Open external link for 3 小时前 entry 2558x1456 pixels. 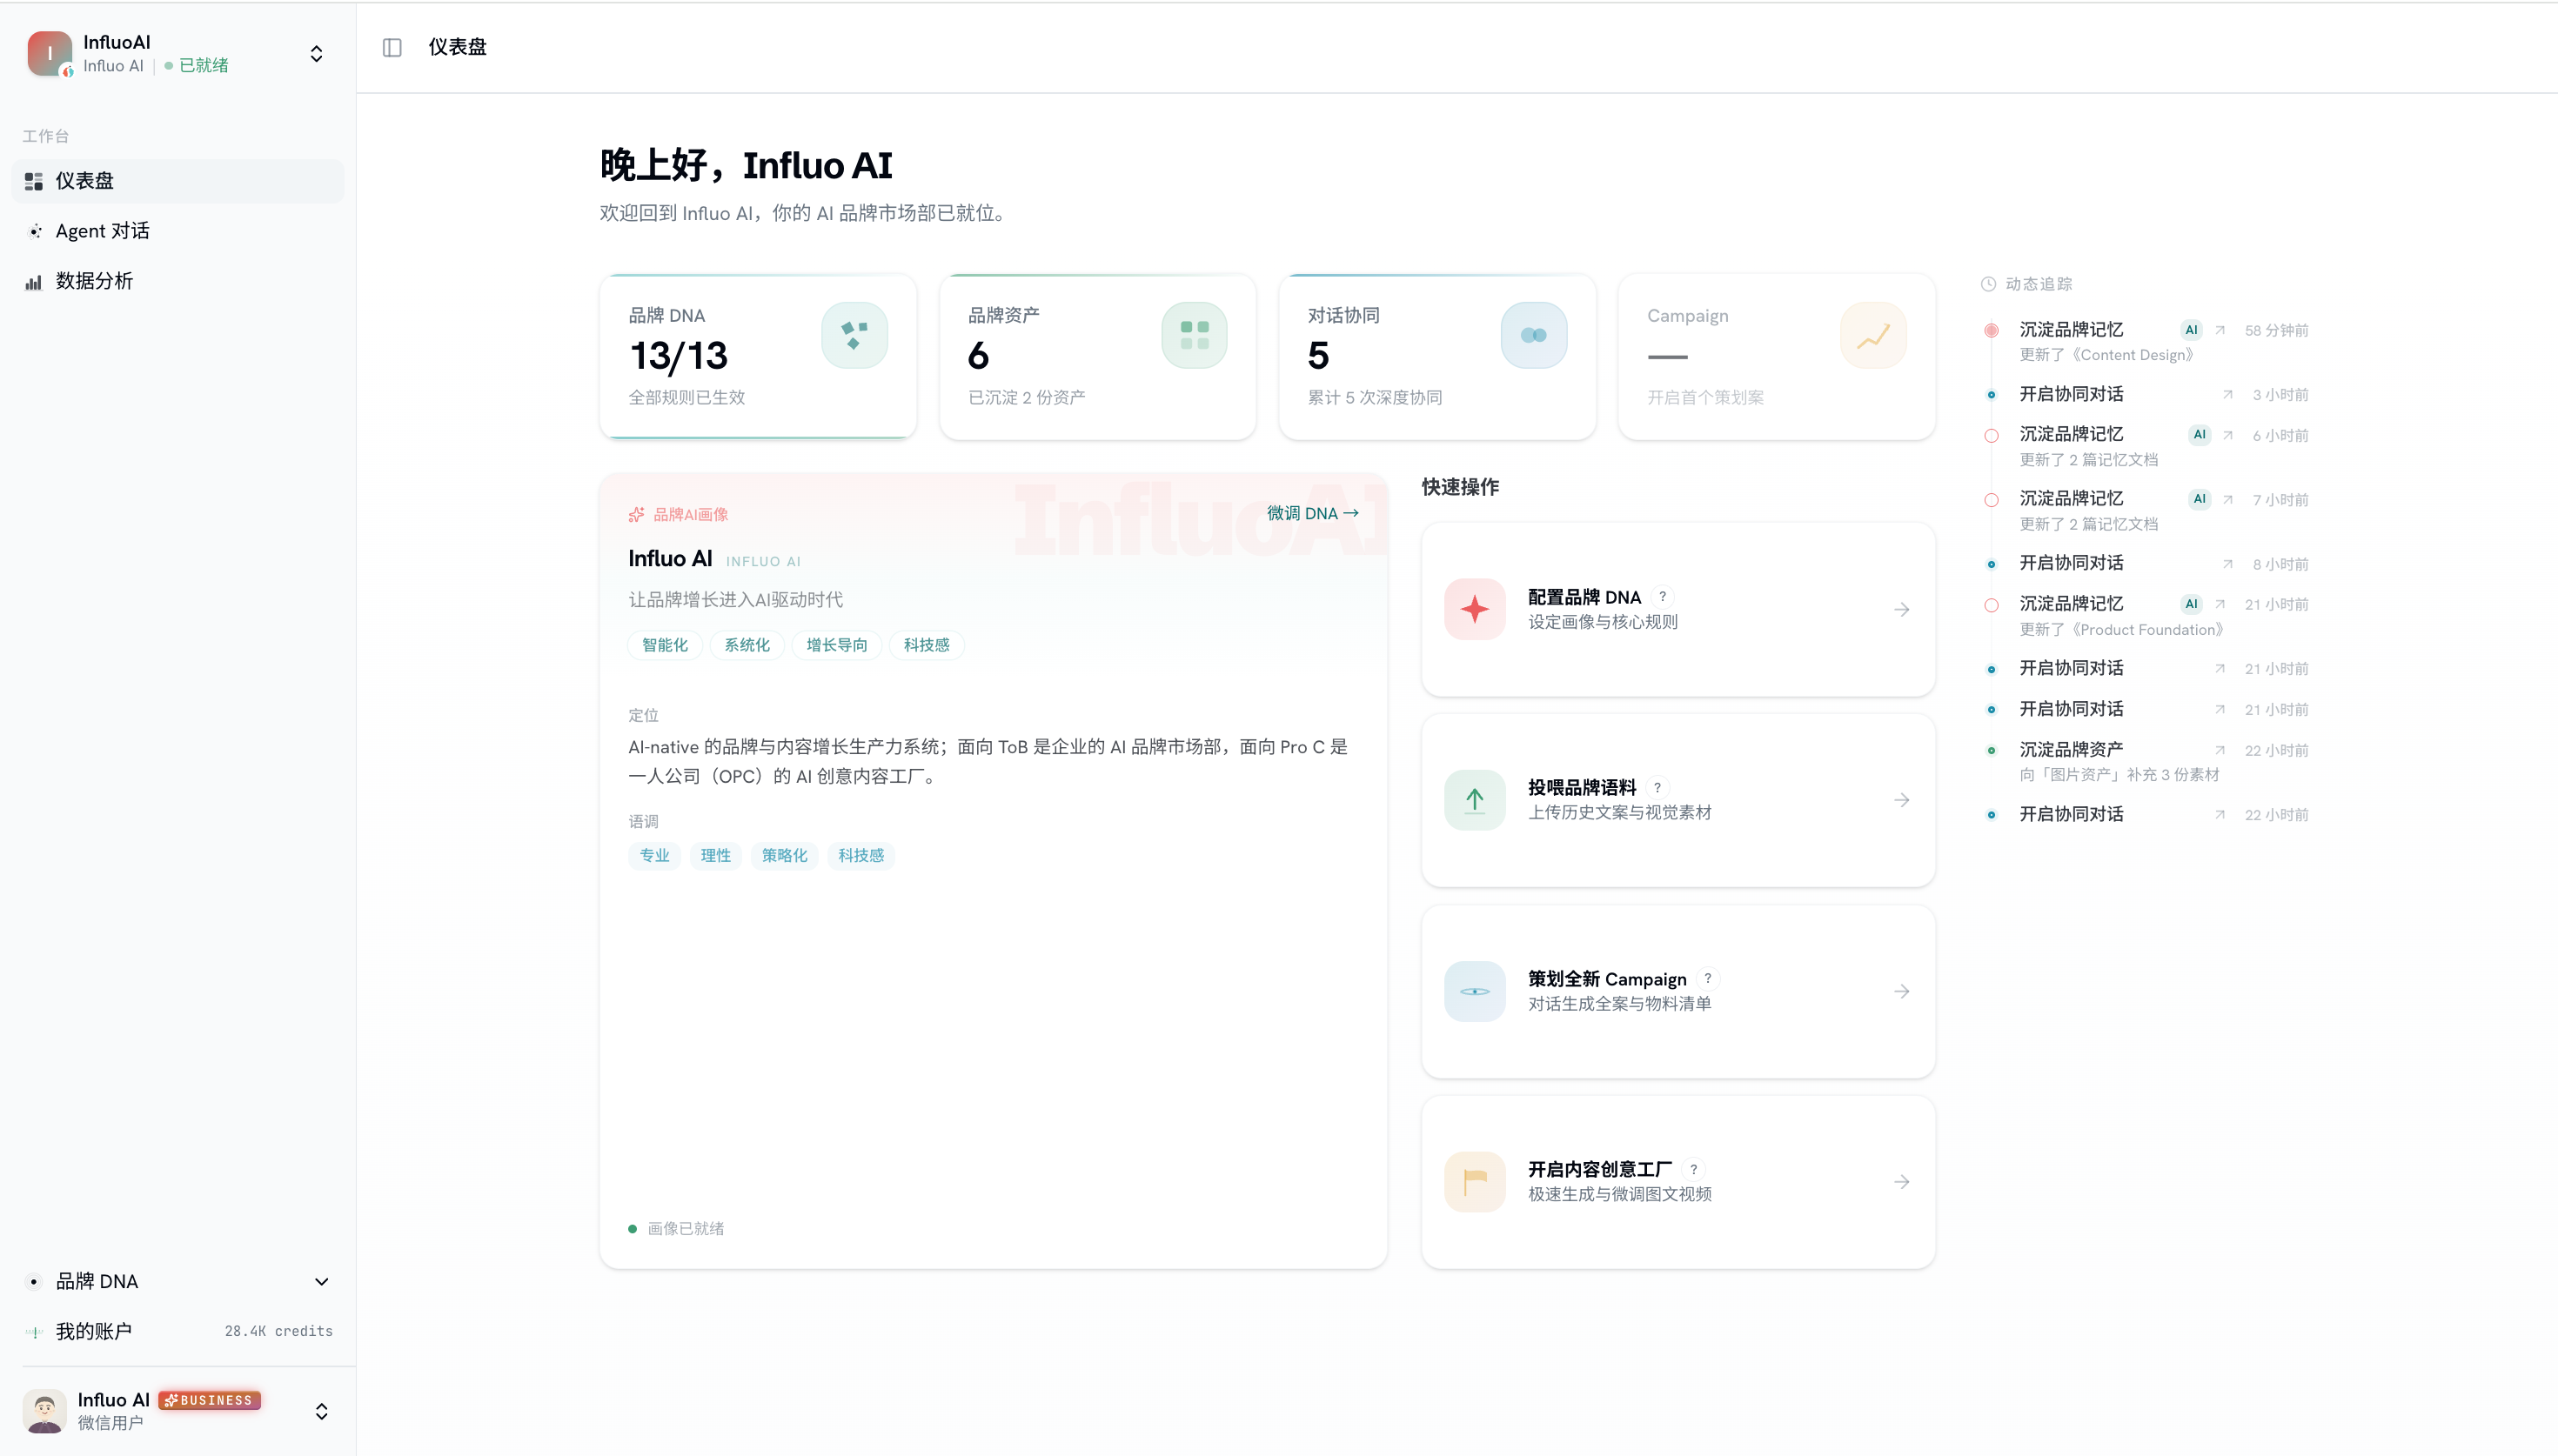2228,394
